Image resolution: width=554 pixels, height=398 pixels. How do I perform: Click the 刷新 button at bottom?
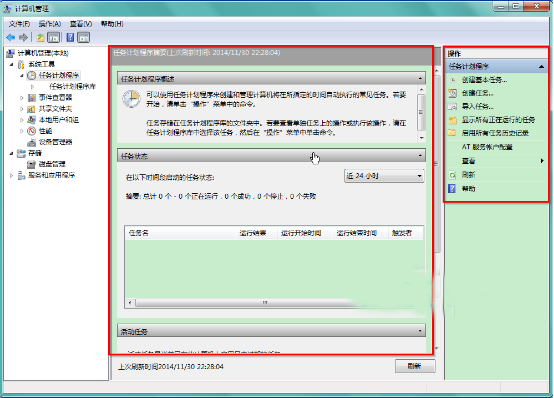click(415, 366)
